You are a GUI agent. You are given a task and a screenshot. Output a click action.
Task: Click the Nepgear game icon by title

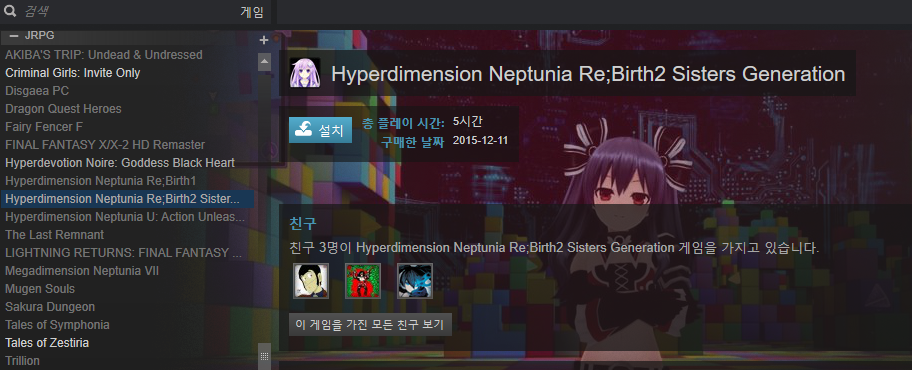pos(305,73)
